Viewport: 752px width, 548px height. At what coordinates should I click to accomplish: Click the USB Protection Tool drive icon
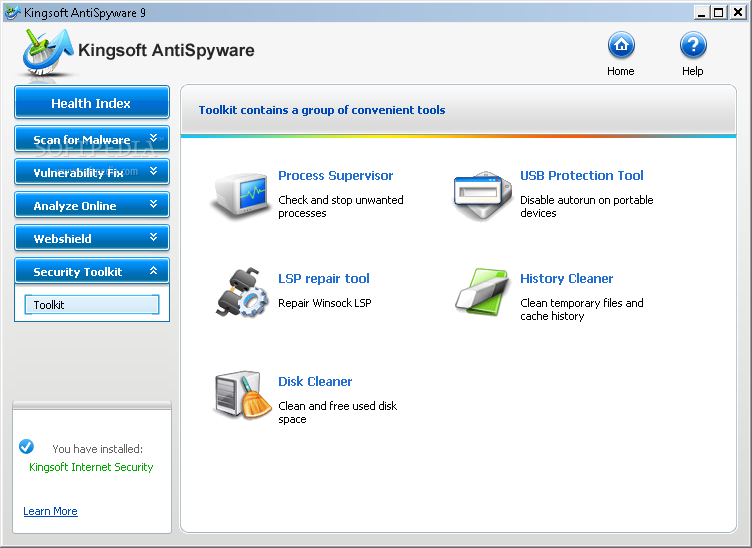tap(483, 195)
